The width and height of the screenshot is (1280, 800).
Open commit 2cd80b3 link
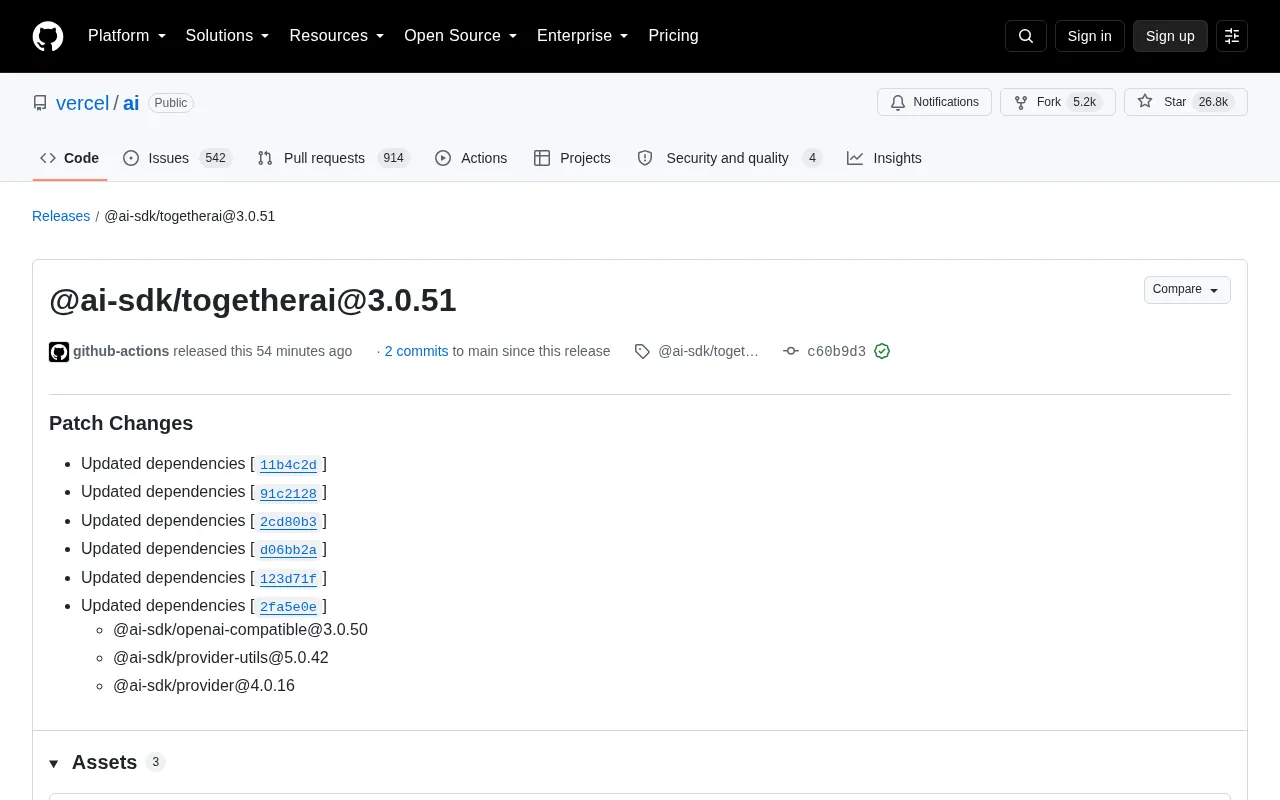(288, 521)
